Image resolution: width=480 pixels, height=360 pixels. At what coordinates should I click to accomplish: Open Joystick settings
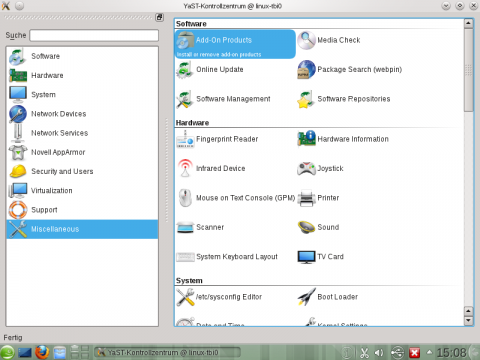pyautogui.click(x=320, y=169)
